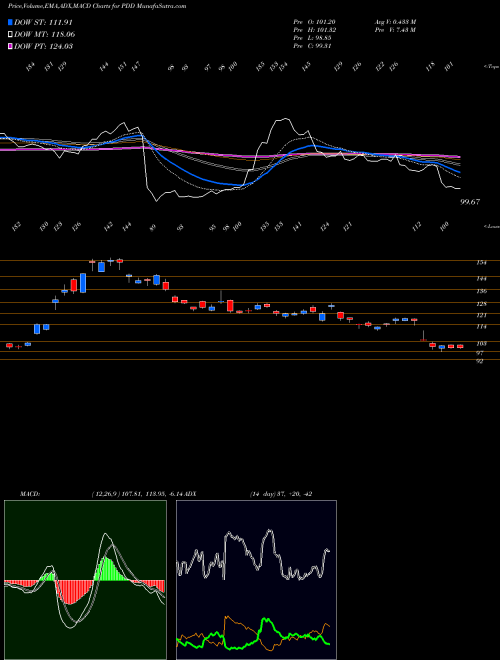Click the blue DOW ST legend swatch
Screen dimensions: 500x660
click(10, 22)
